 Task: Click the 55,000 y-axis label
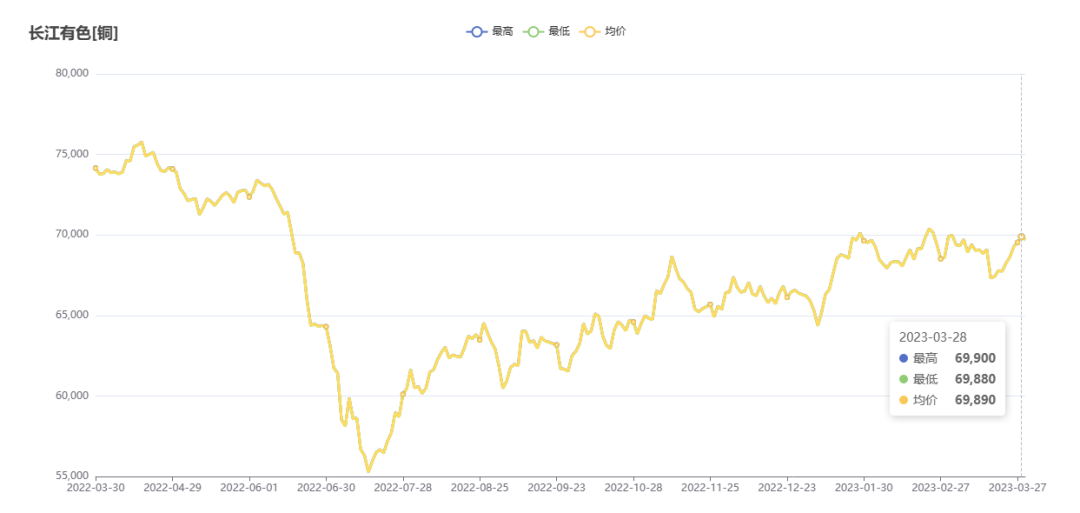point(71,476)
